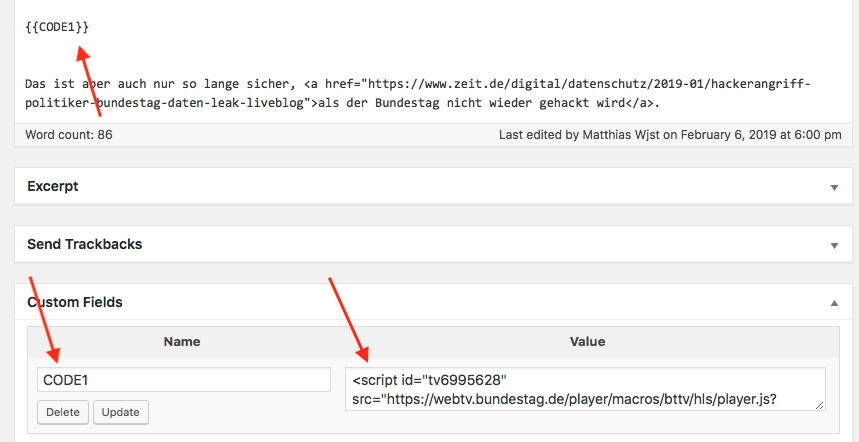Click the Value textarea resize handle
The width and height of the screenshot is (859, 442).
(819, 405)
